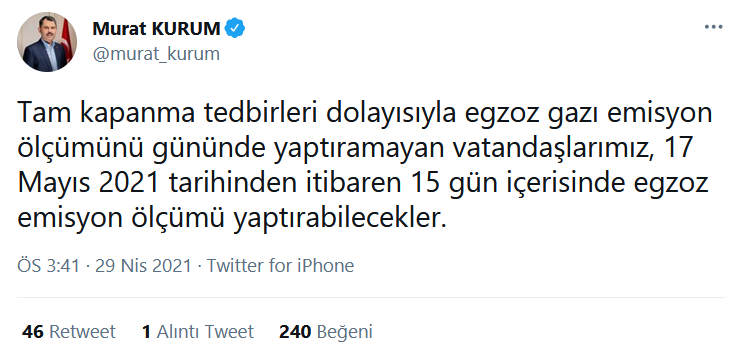Open the three-dot more options menu
The height and width of the screenshot is (360, 744).
click(x=713, y=28)
